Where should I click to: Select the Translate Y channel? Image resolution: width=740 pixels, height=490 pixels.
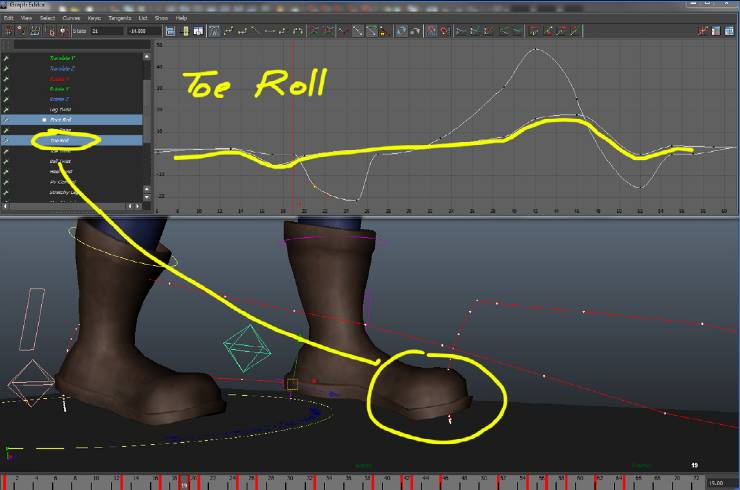(x=62, y=58)
